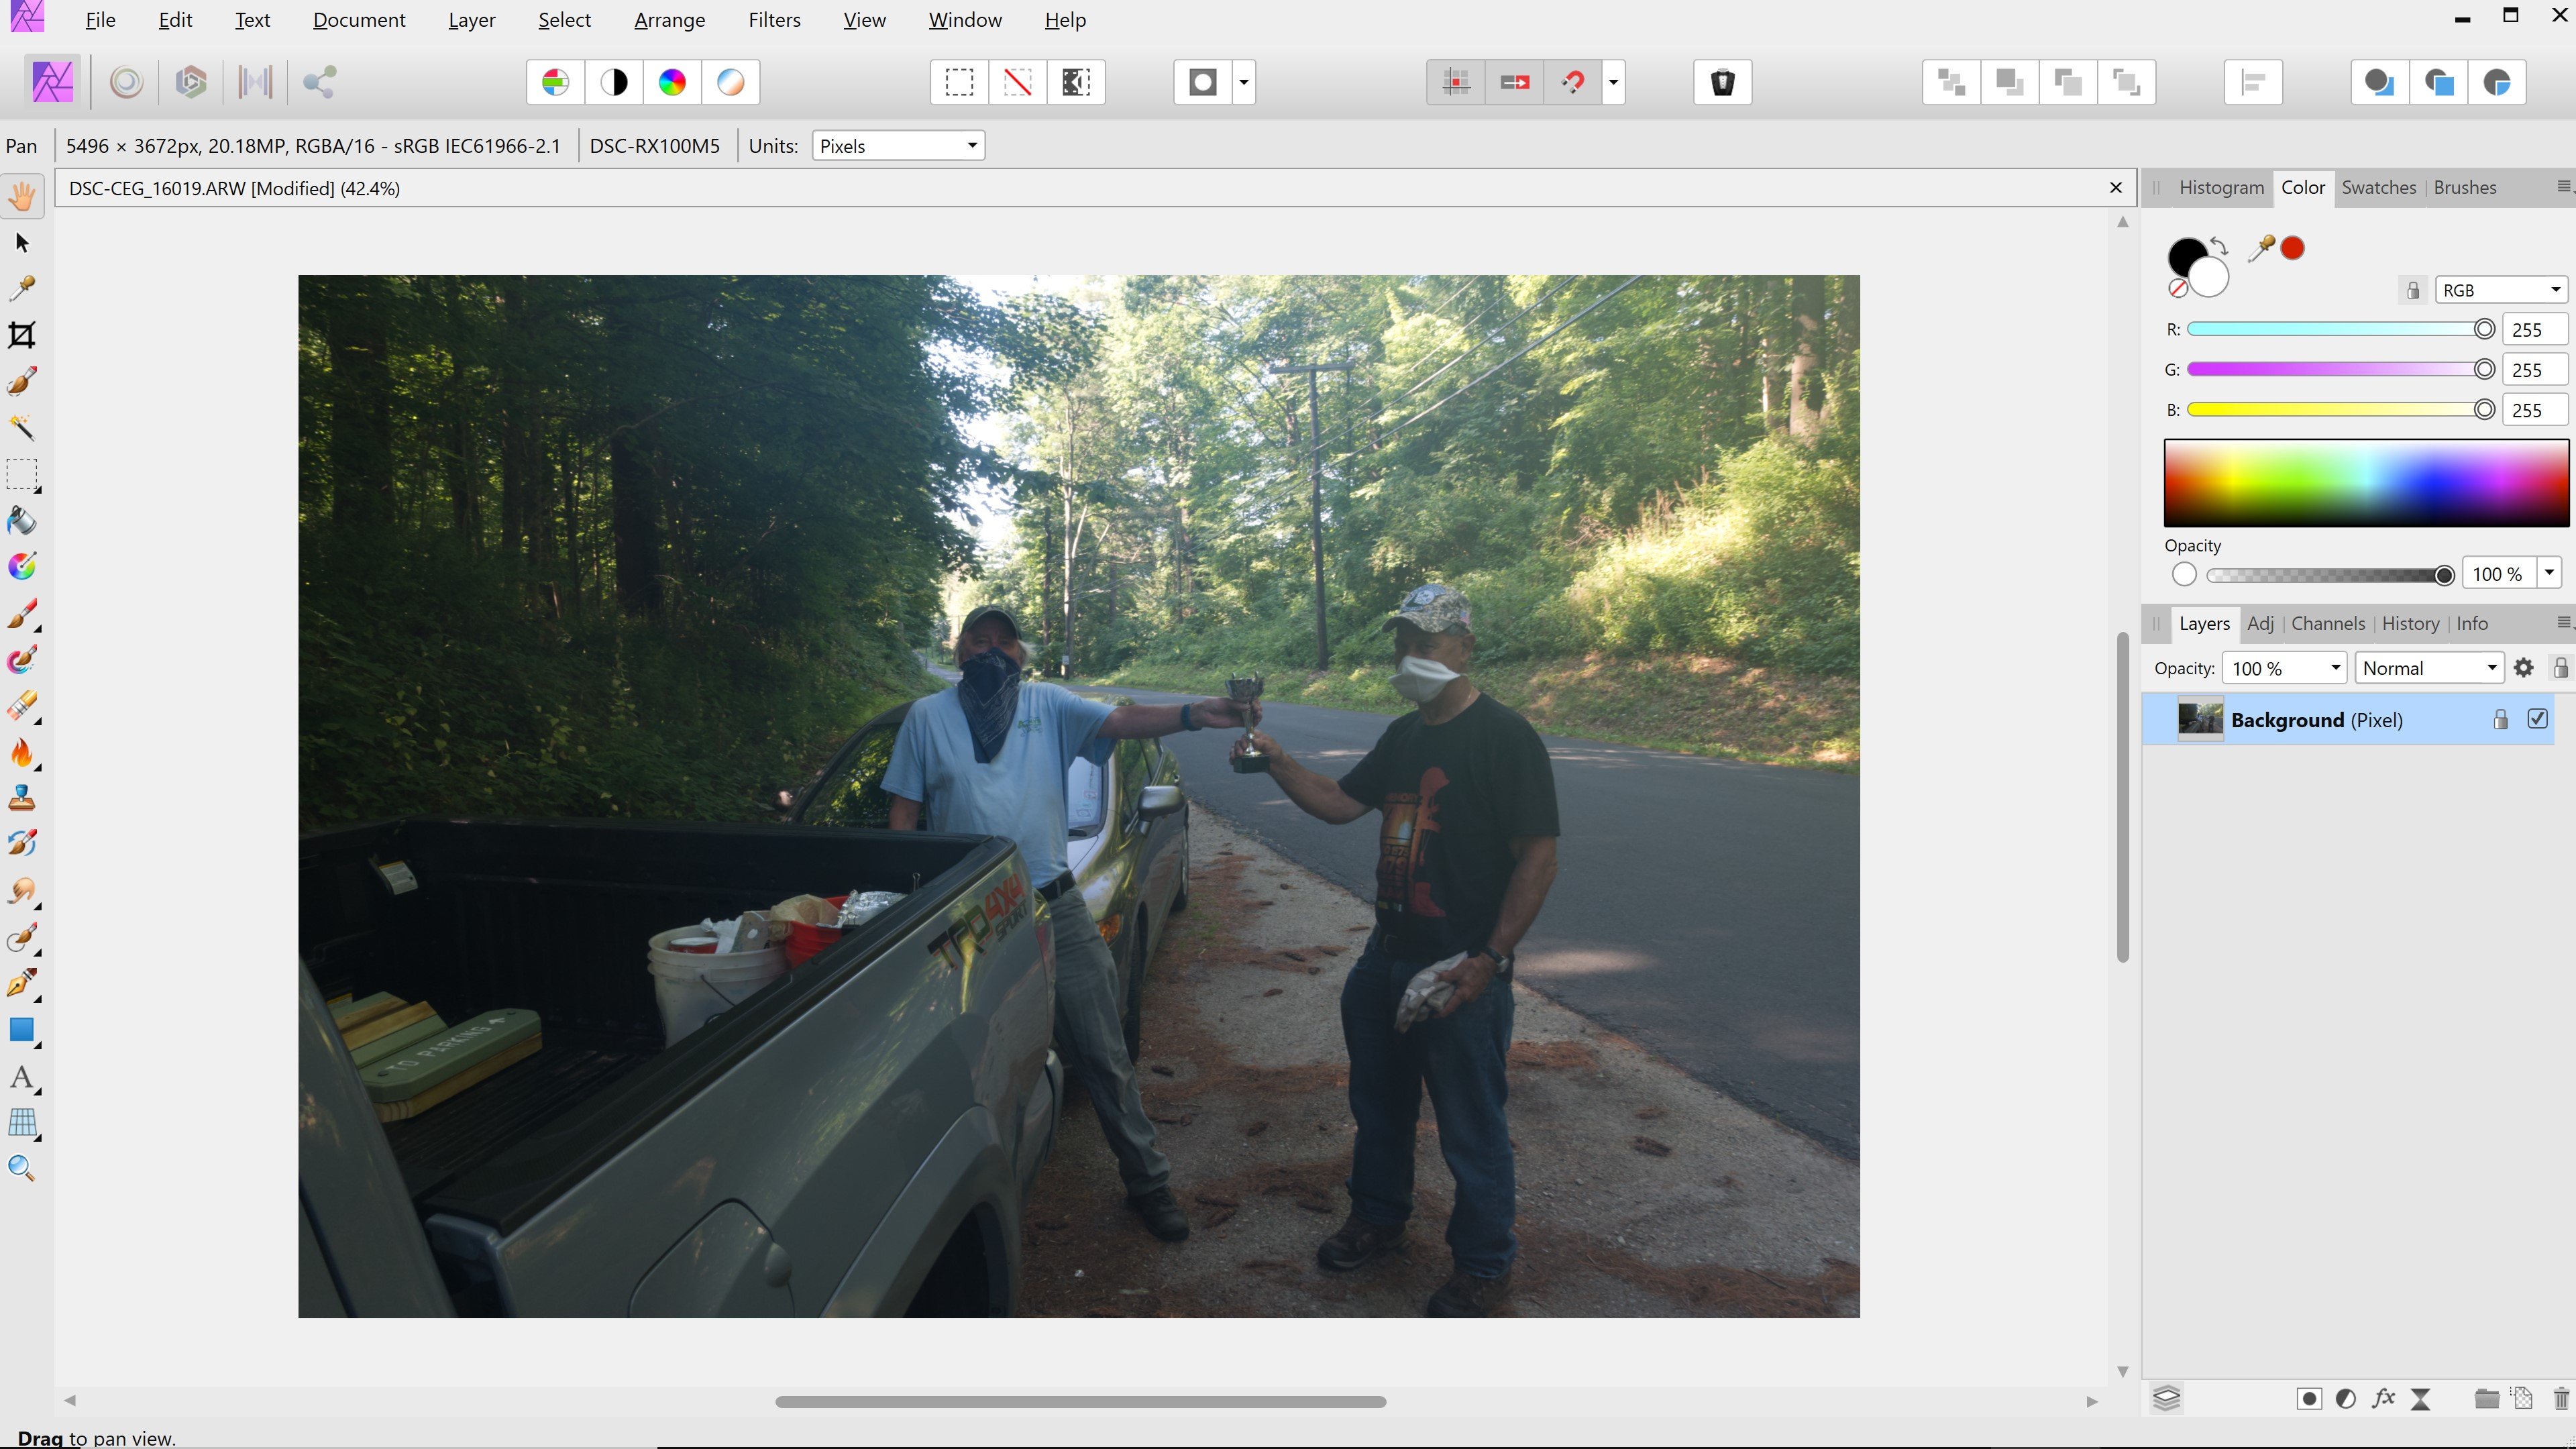Select the Zoom magnifier tool
This screenshot has height=1449, width=2576.
pos(22,1168)
